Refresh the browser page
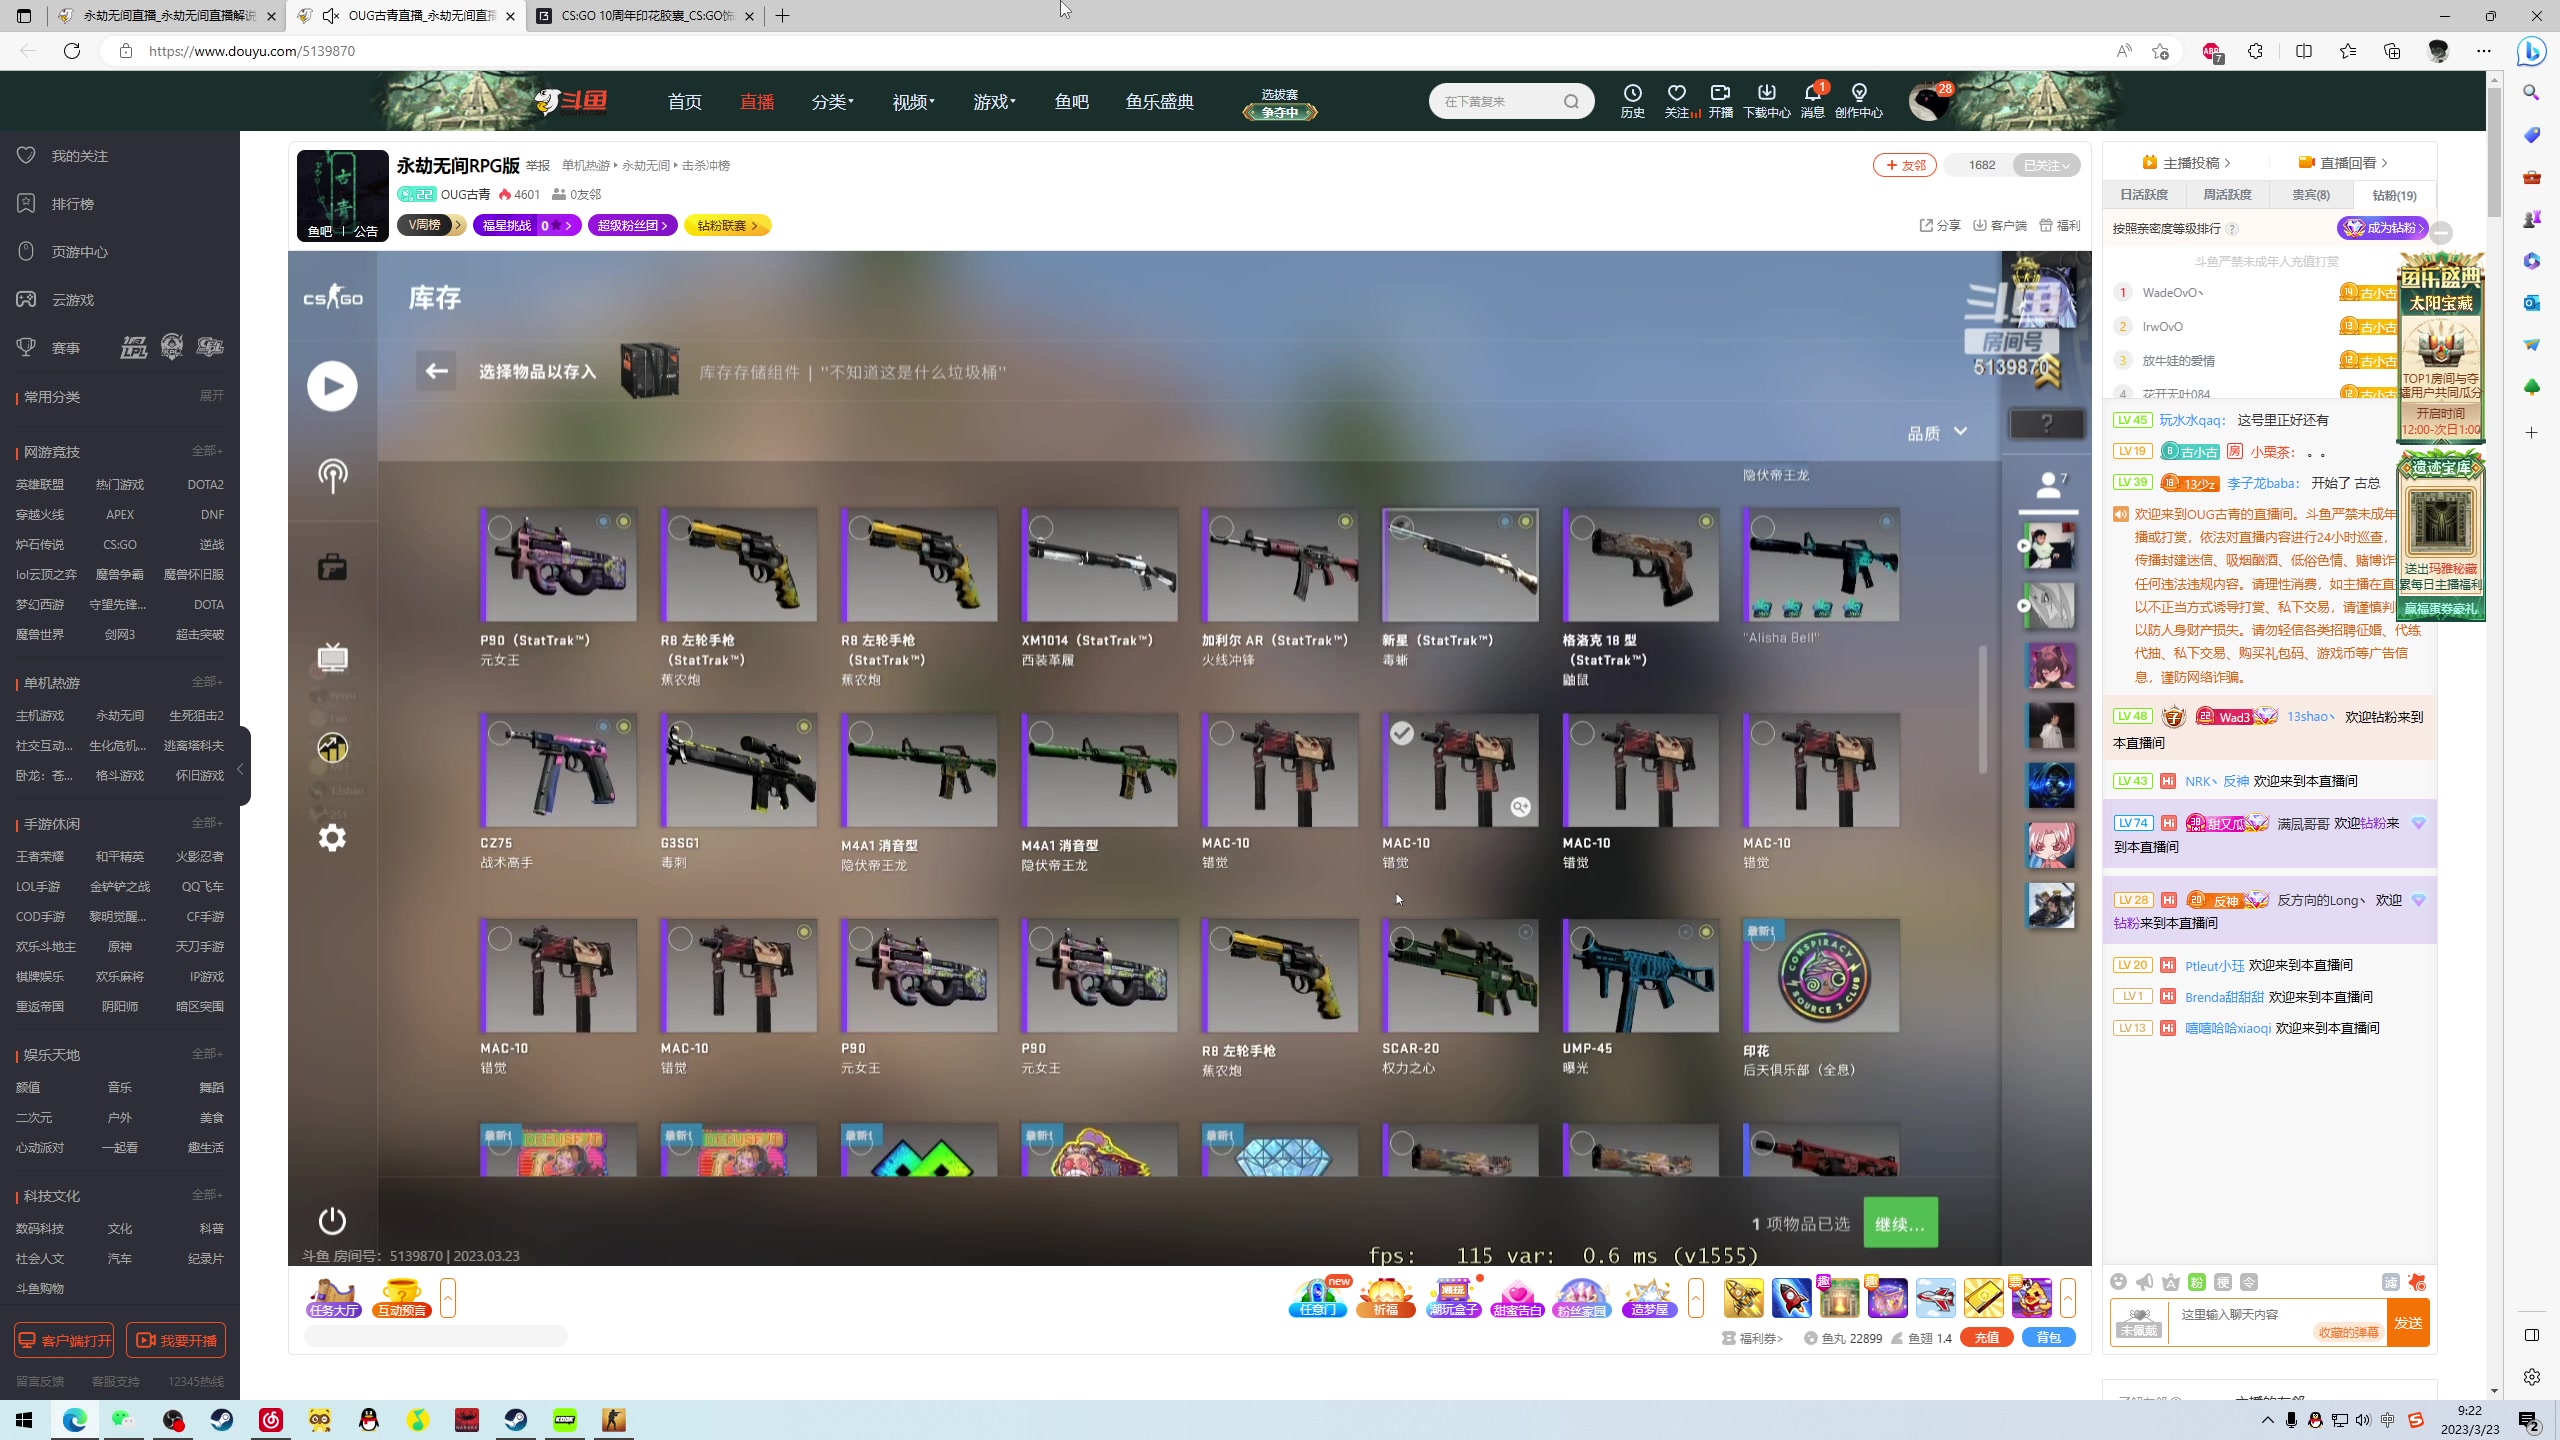The width and height of the screenshot is (2560, 1440). click(72, 50)
